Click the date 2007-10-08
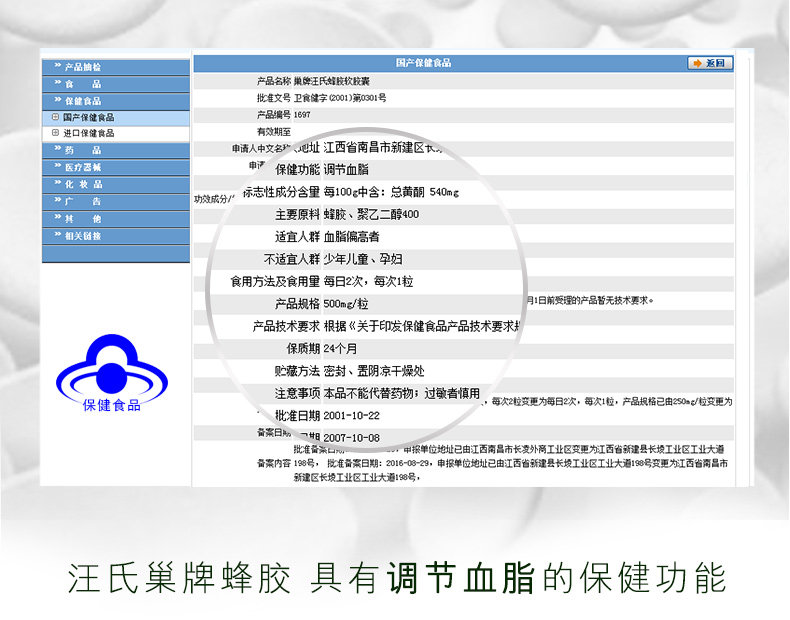790x620 pixels. [x=351, y=438]
